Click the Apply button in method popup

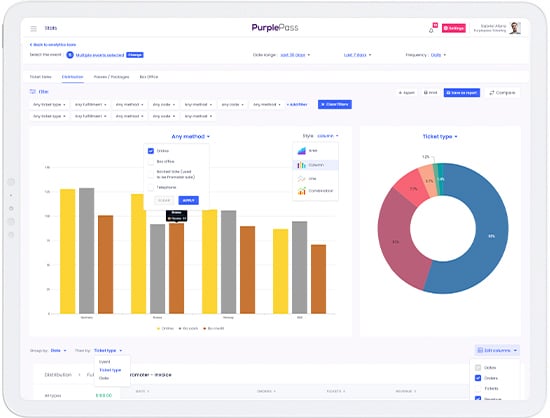pyautogui.click(x=188, y=200)
